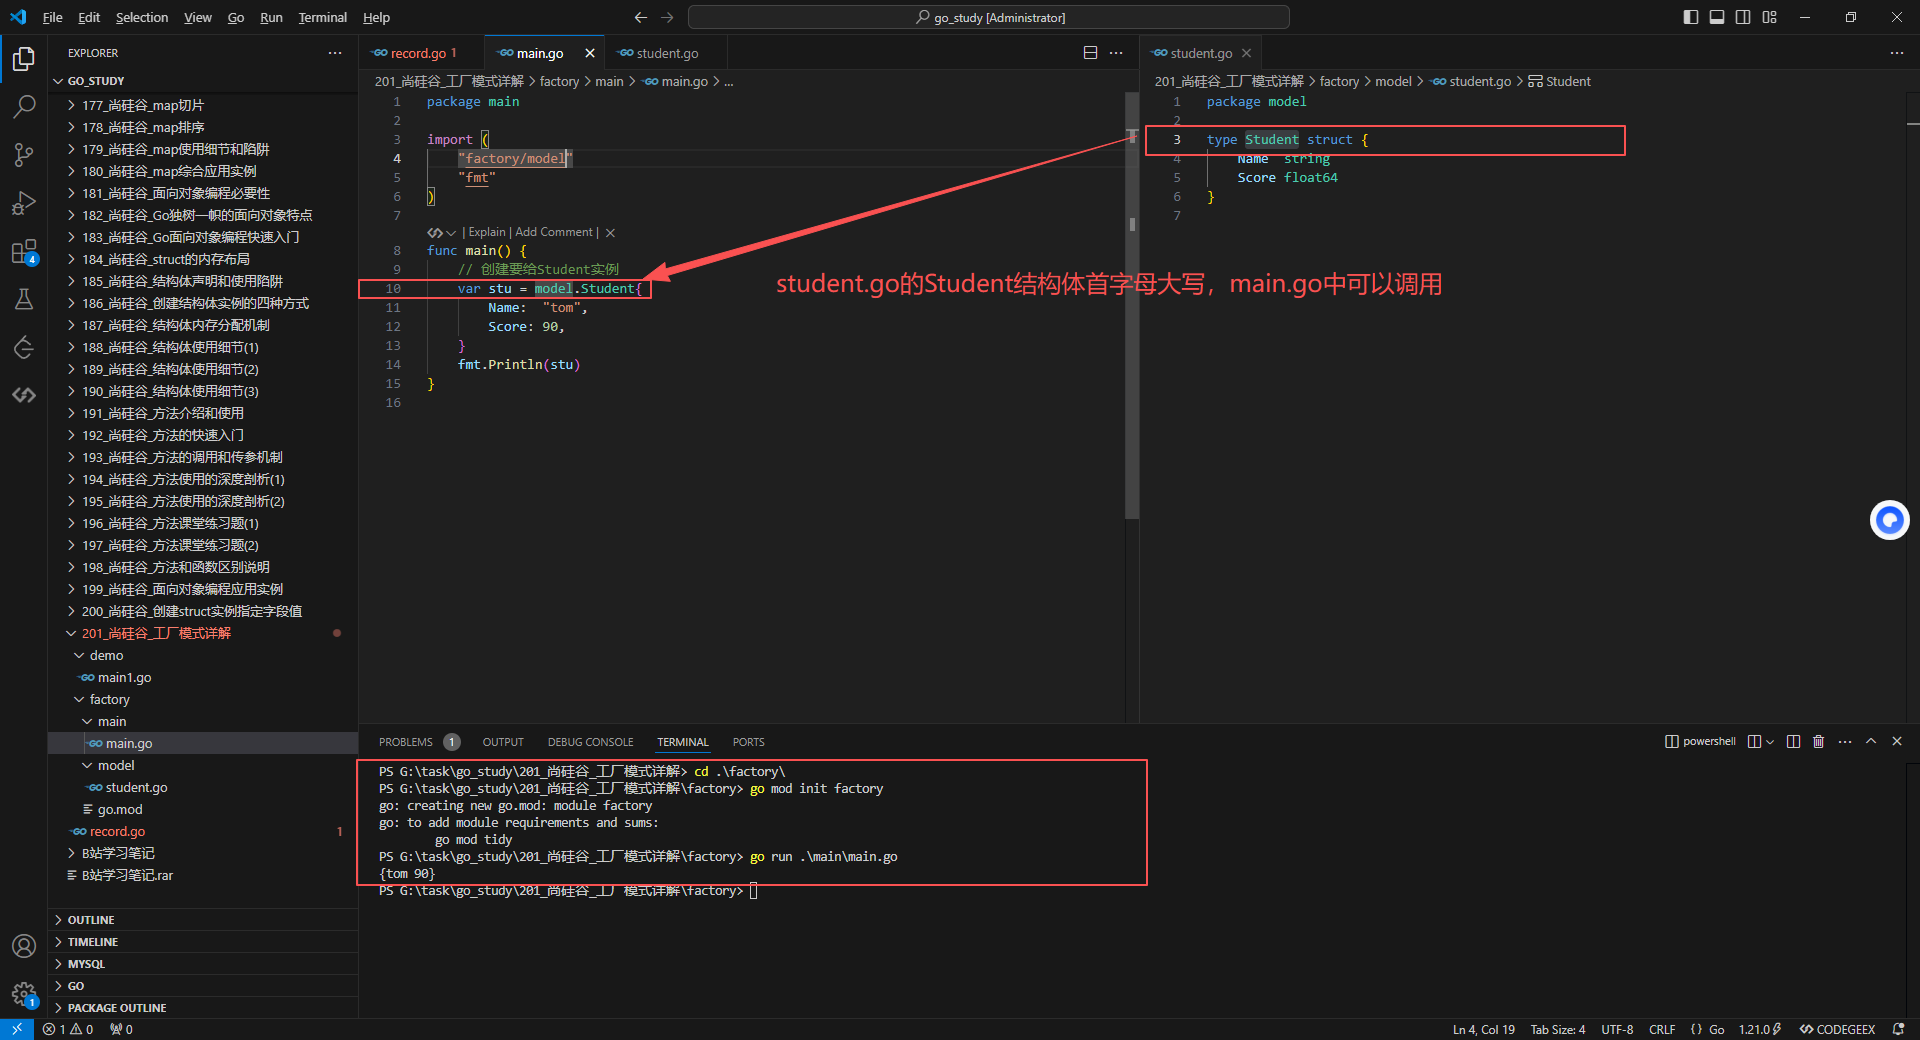The height and width of the screenshot is (1040, 1920).
Task: Click the Add Comment codelens link
Action: point(554,232)
